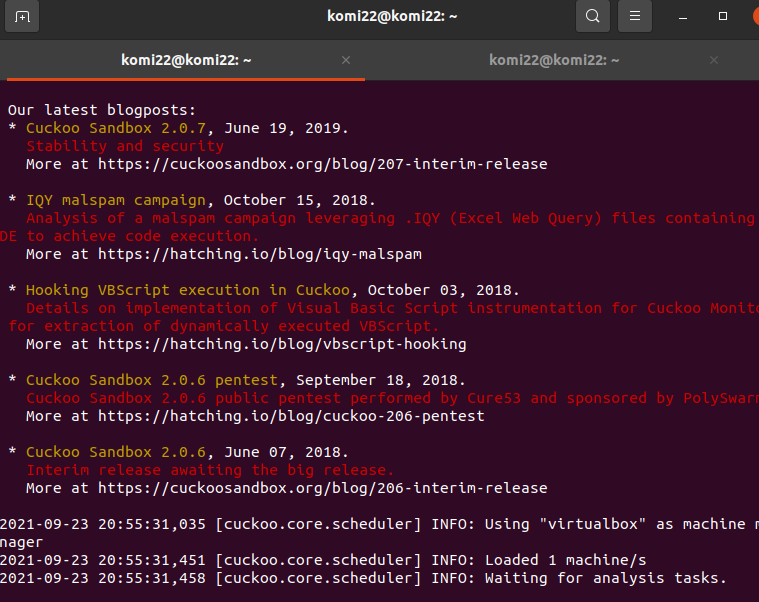
Task: Click the 'September 18, 2018.' date text
Action: 381,380
